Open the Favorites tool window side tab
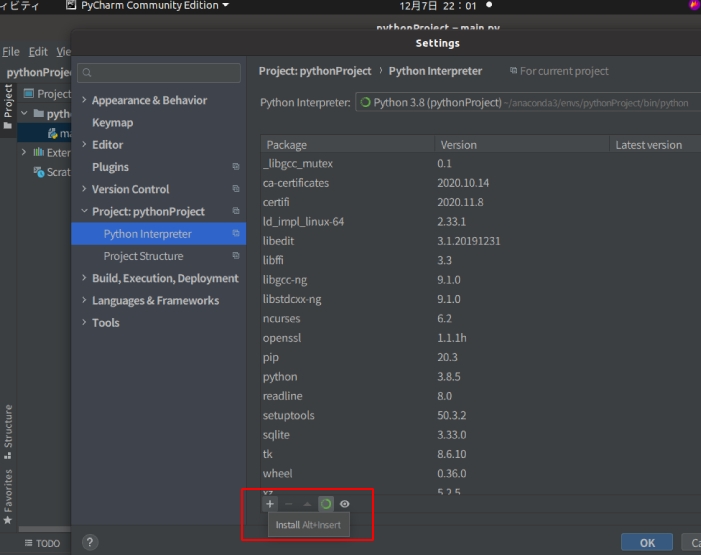The image size is (701, 555). pos(9,497)
